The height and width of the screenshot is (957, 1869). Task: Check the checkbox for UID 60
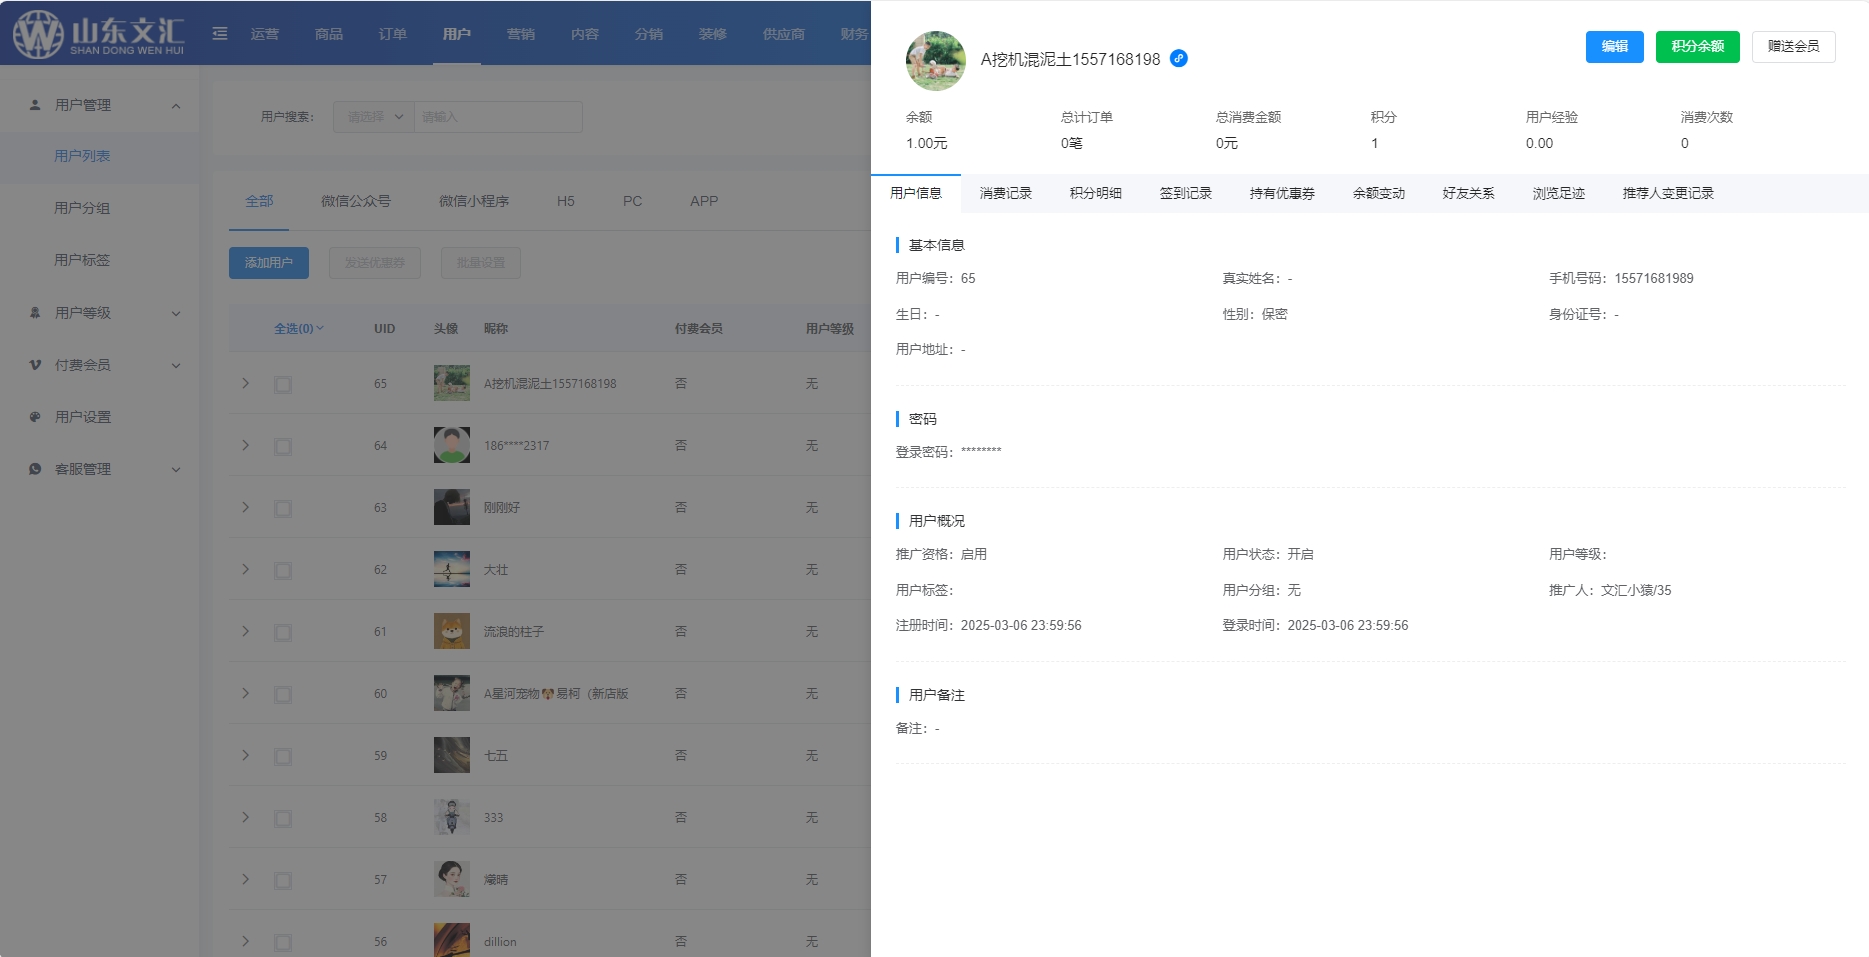pos(283,694)
